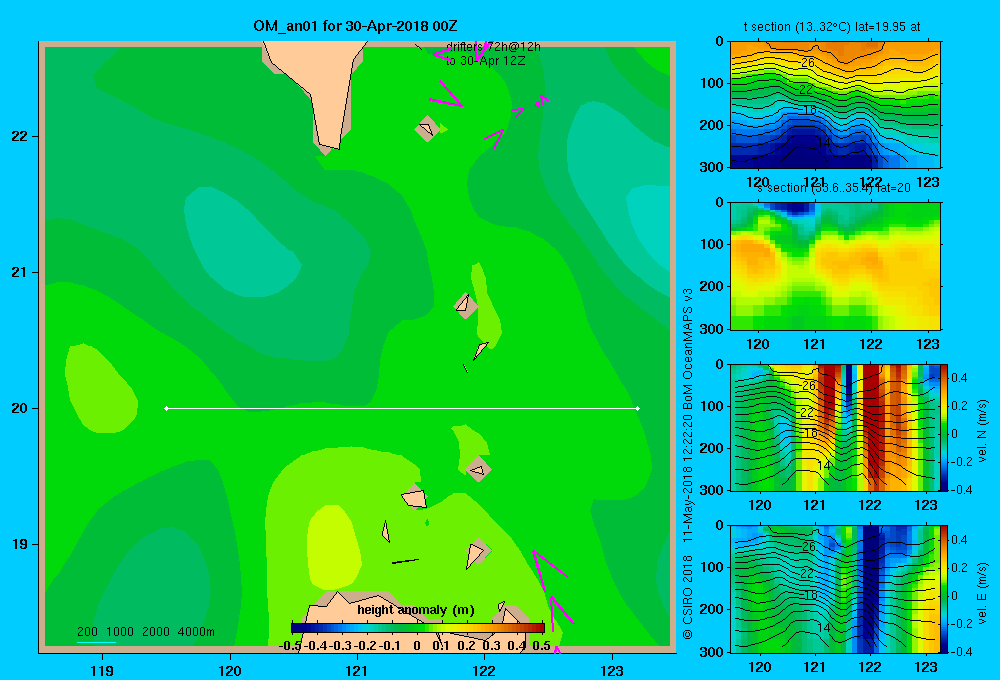This screenshot has width=1000, height=680.
Task: Click the vel. E color scale bar
Action: (x=944, y=589)
